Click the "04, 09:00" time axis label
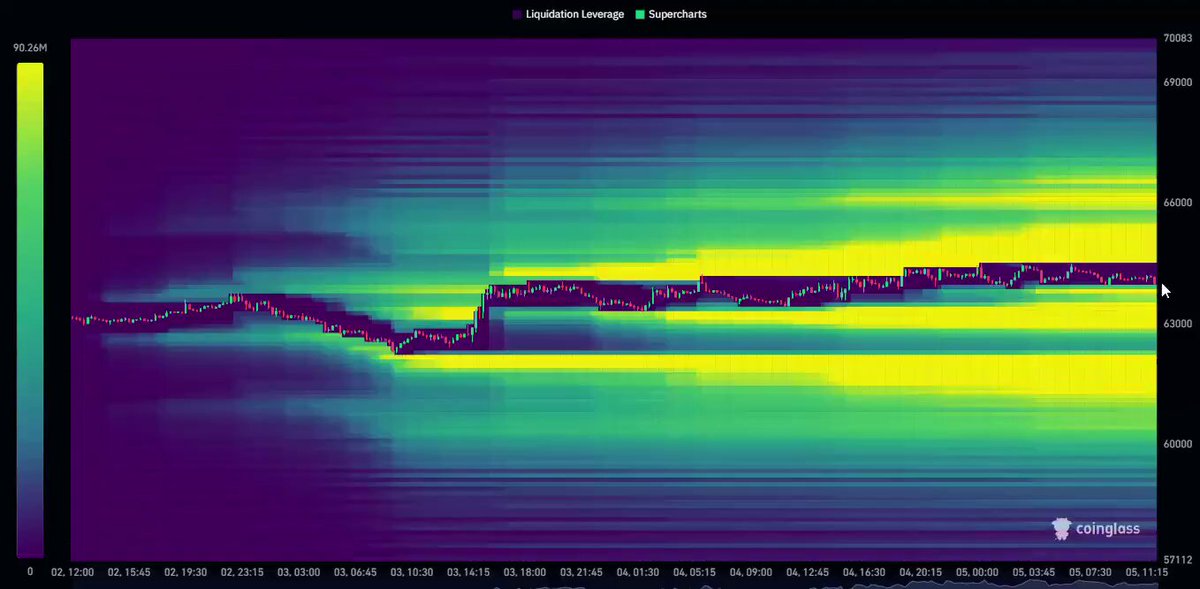Viewport: 1200px width, 589px height. pos(751,573)
